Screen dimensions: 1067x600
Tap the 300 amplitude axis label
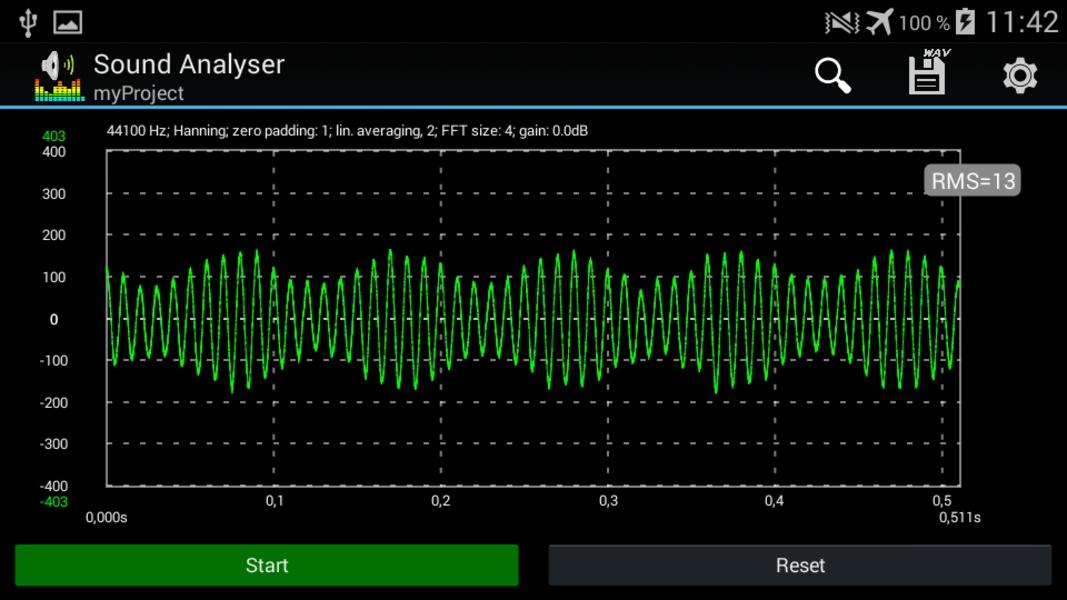click(x=54, y=194)
